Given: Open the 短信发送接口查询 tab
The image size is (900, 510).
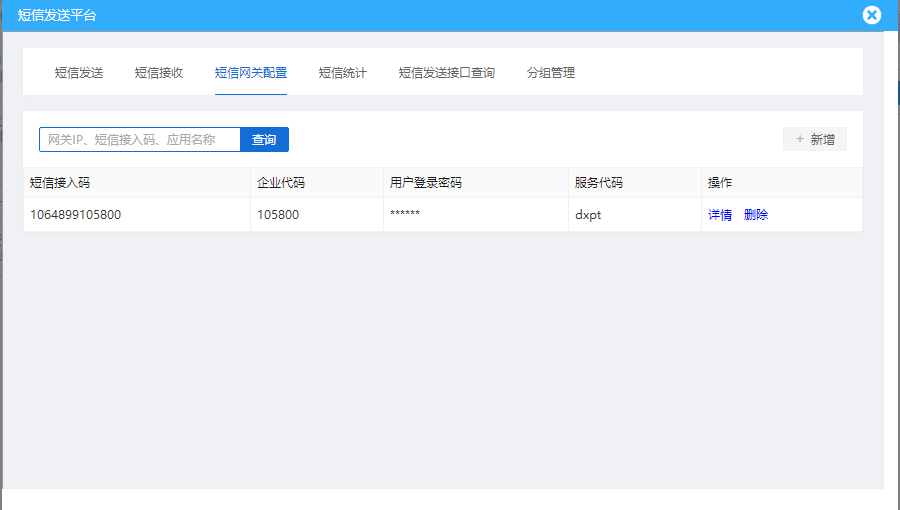Looking at the screenshot, I should coord(447,73).
